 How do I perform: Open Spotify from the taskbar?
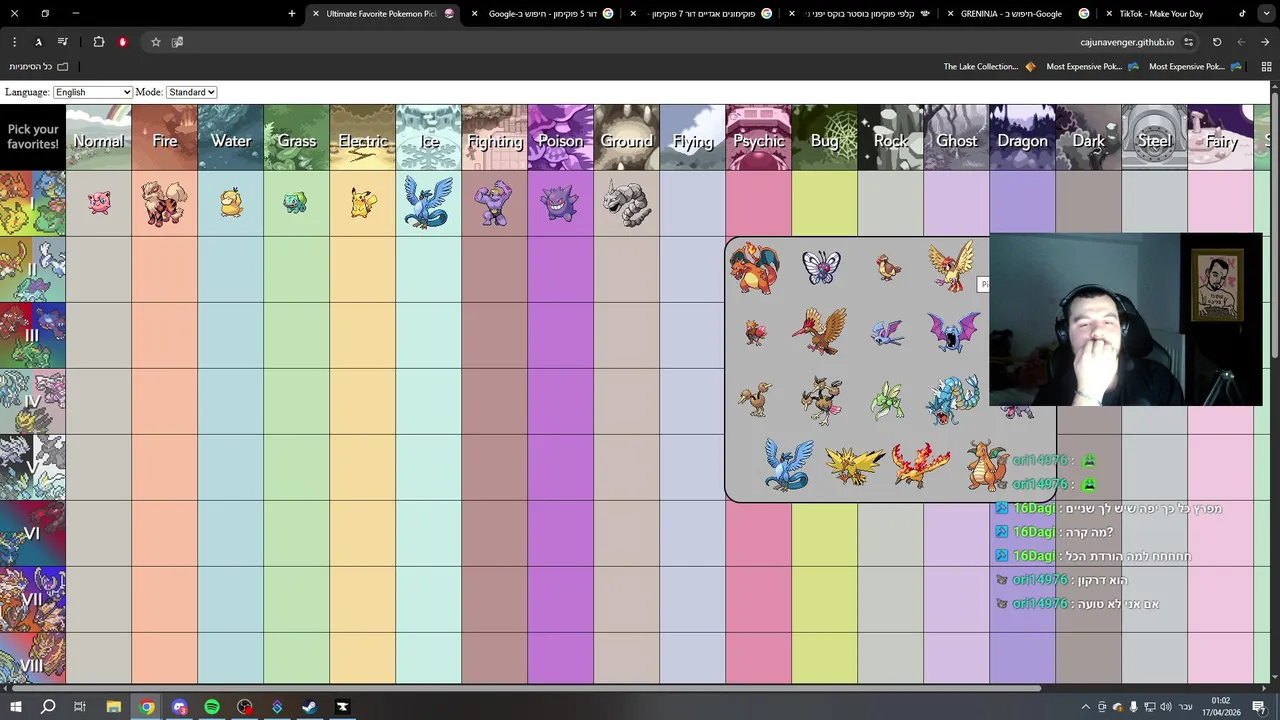pyautogui.click(x=212, y=707)
